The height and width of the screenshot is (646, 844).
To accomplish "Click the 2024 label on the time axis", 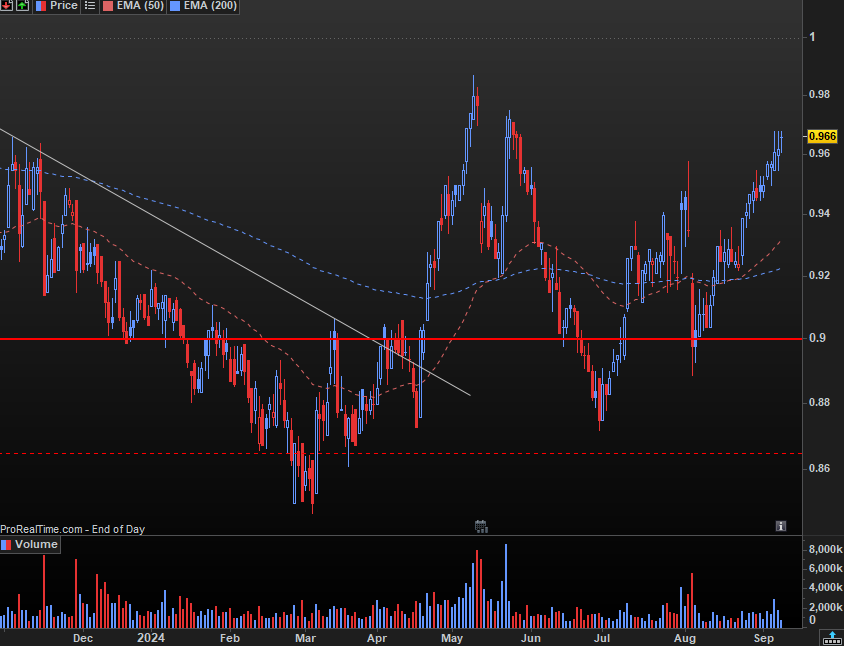I will point(151,638).
